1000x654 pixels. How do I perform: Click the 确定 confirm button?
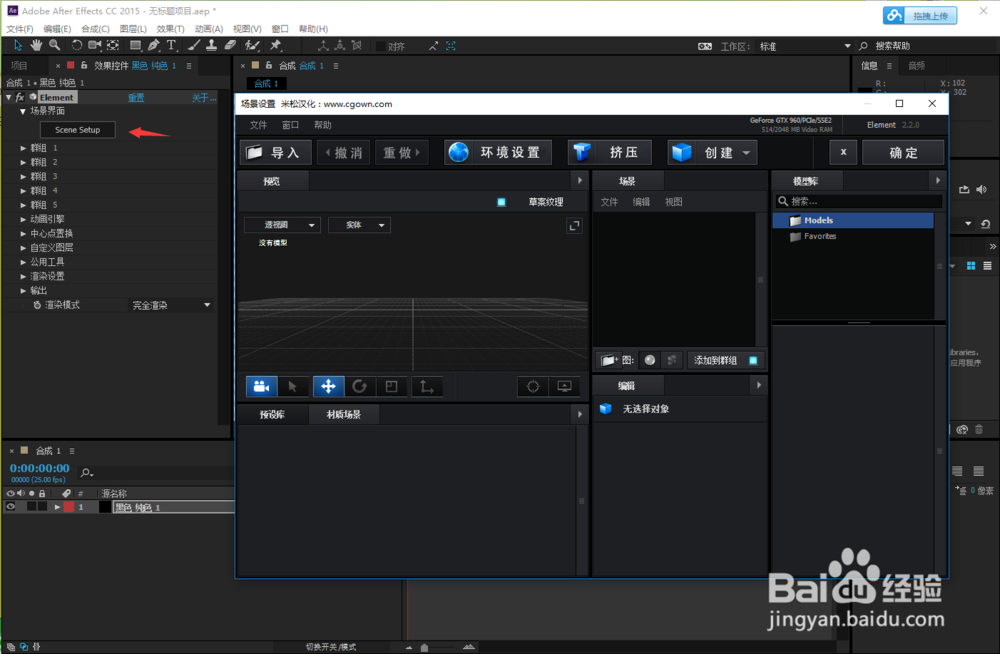(x=903, y=152)
